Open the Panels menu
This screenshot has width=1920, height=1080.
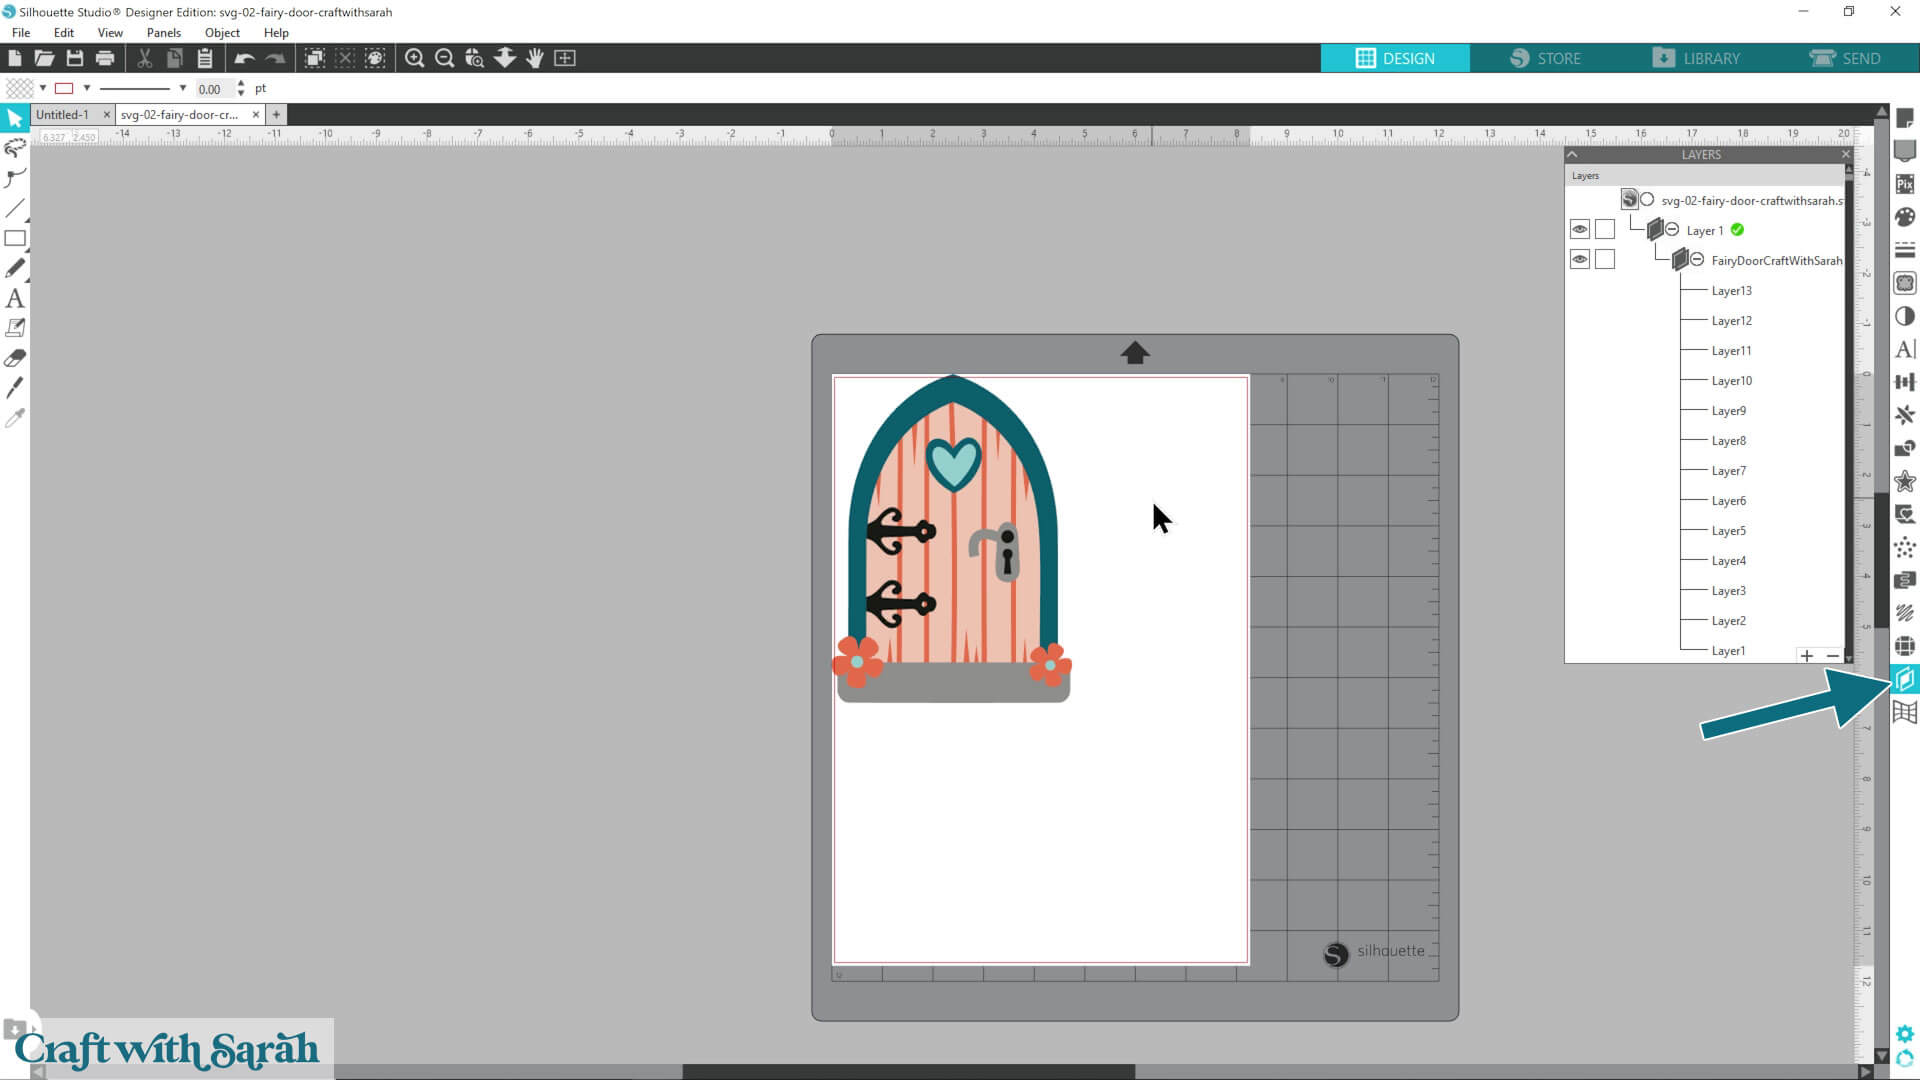163,33
